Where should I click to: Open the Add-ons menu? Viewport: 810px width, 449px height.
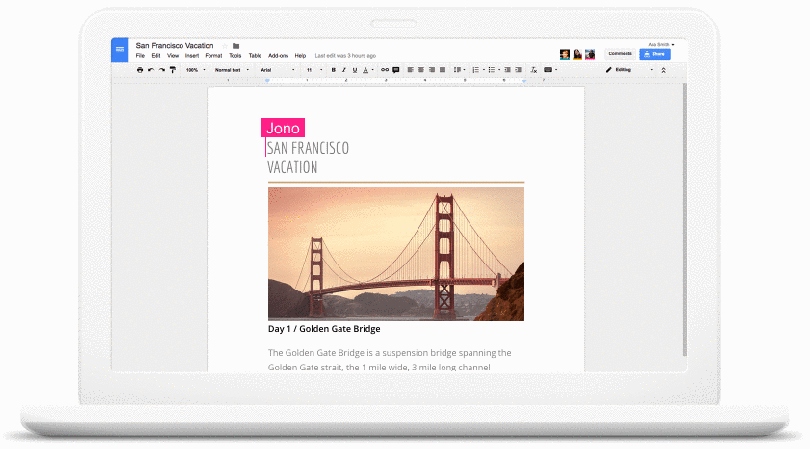pyautogui.click(x=278, y=56)
